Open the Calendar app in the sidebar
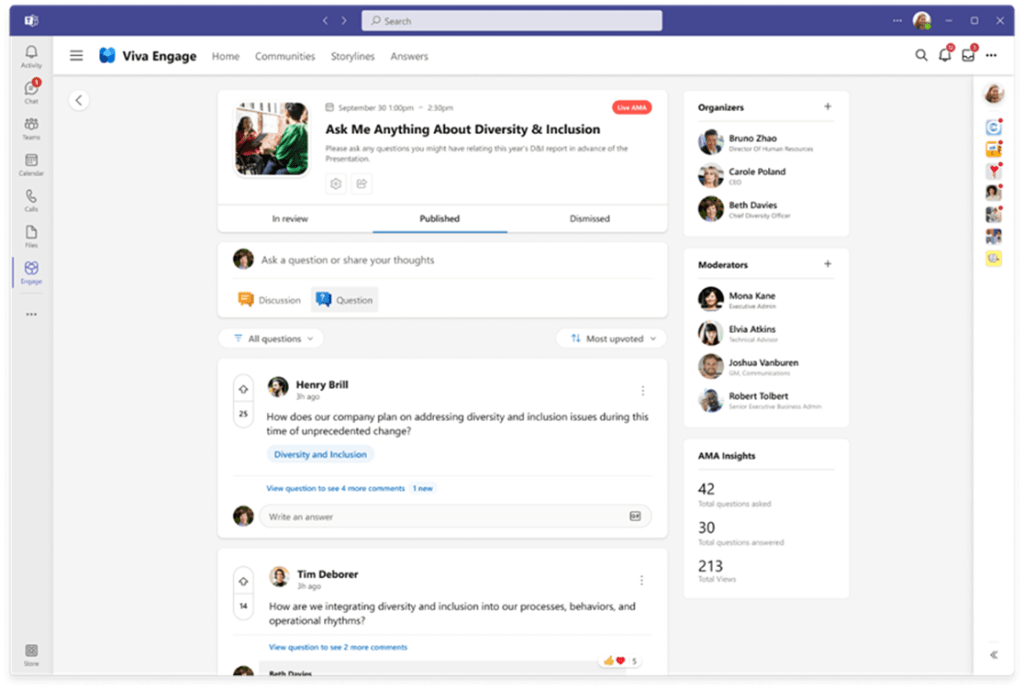Viewport: 1024px width, 689px height. [31, 164]
